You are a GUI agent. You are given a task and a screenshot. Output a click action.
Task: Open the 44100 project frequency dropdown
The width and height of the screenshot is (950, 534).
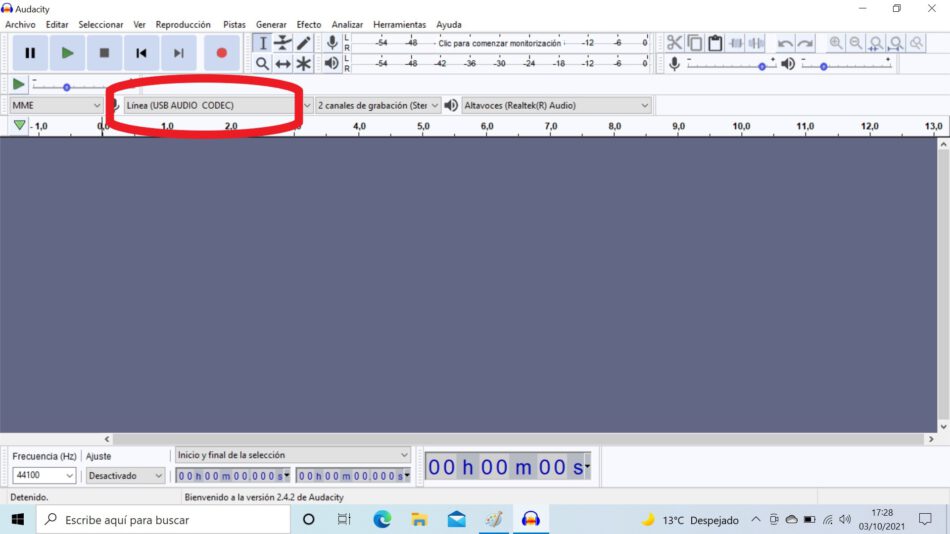[44, 476]
